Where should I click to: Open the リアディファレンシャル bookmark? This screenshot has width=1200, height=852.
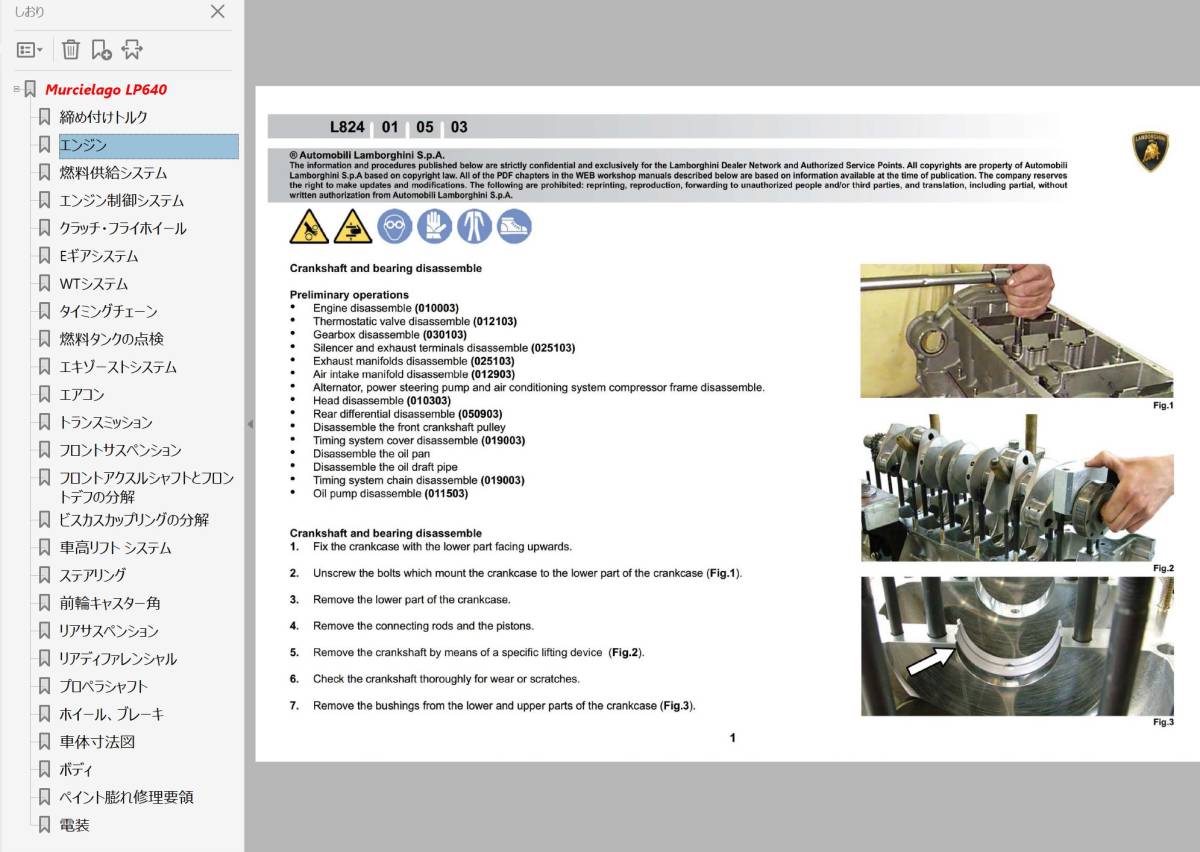click(x=118, y=658)
